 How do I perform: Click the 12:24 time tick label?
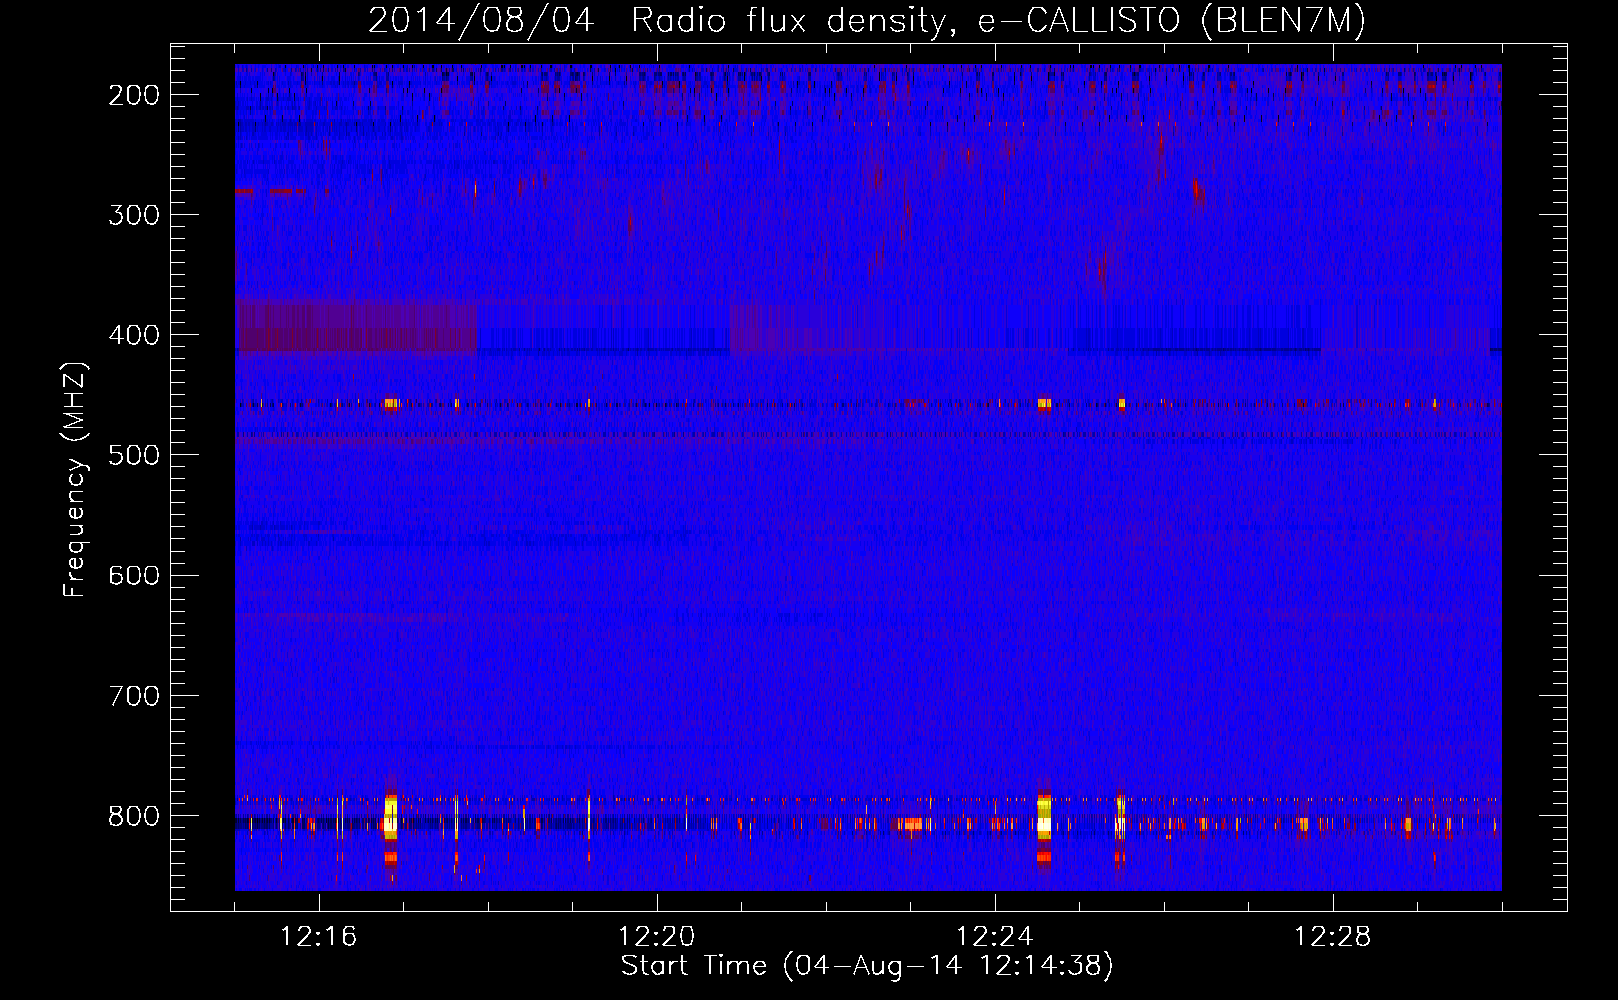click(x=995, y=937)
